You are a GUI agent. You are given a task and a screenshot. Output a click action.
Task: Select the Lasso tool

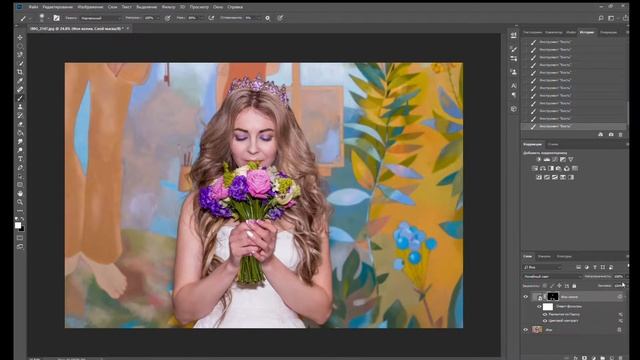click(x=20, y=54)
